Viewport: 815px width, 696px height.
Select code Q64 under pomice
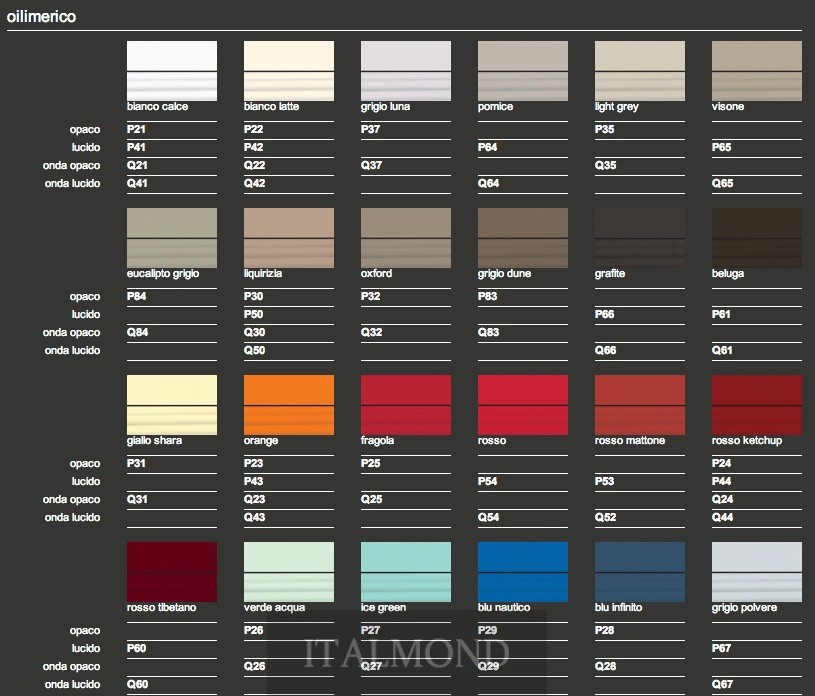point(489,183)
